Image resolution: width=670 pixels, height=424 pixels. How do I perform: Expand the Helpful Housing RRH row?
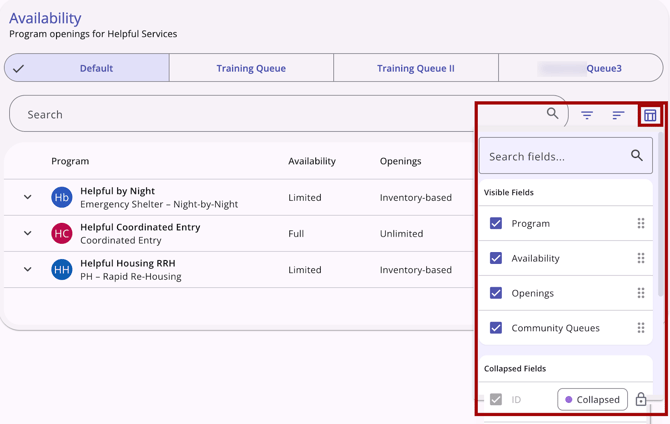point(28,269)
